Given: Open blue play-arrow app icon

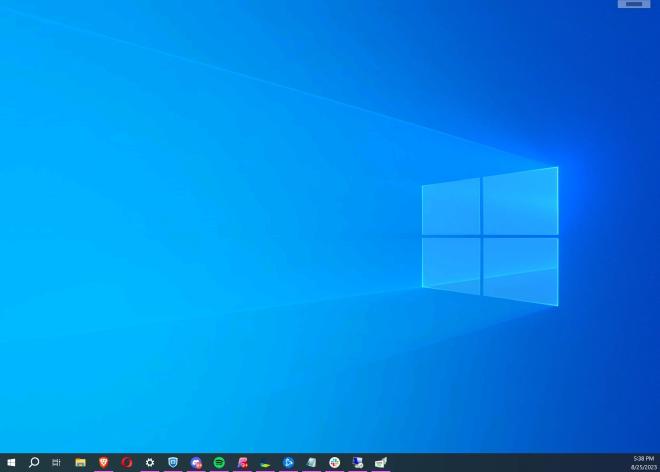Looking at the screenshot, I should [x=288, y=463].
